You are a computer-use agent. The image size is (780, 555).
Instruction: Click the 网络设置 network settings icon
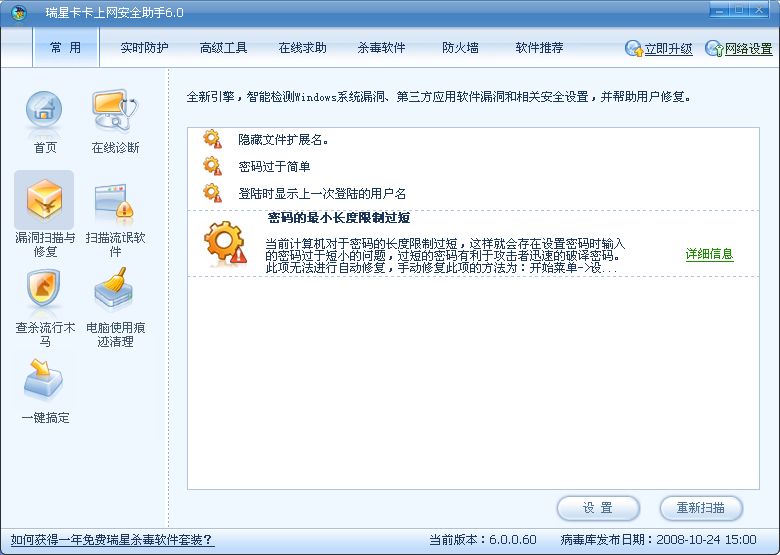[x=714, y=48]
